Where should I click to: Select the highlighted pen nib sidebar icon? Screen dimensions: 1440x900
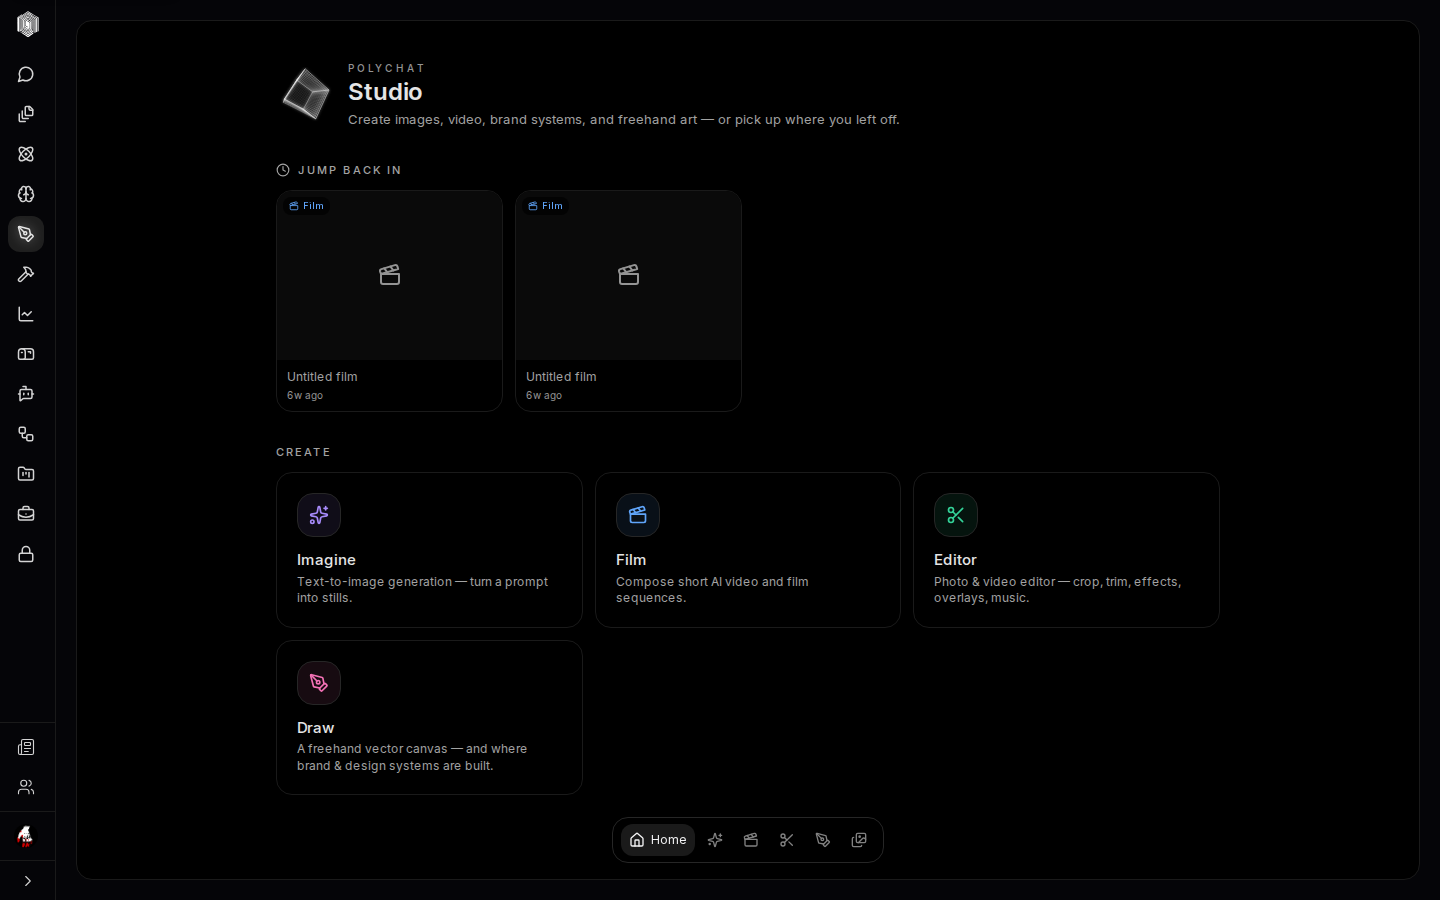tap(26, 234)
